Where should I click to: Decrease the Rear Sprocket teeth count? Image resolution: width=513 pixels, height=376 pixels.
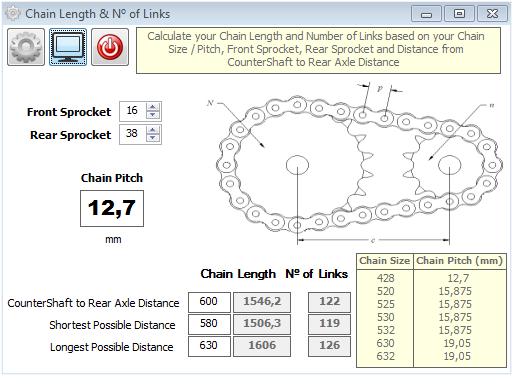click(153, 138)
